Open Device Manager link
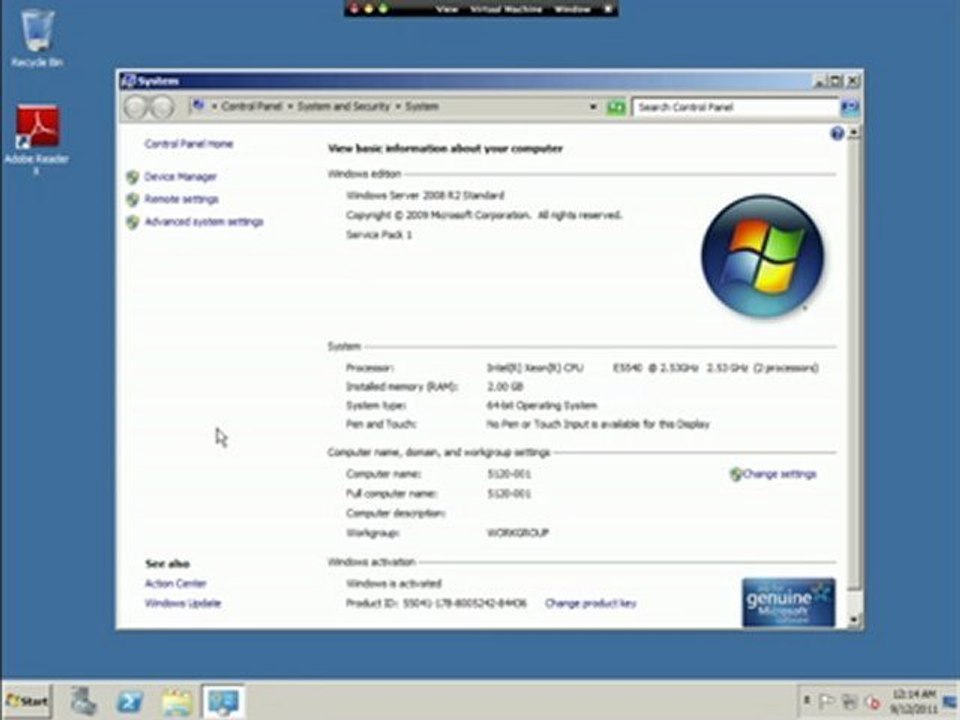This screenshot has width=960, height=720. (180, 176)
